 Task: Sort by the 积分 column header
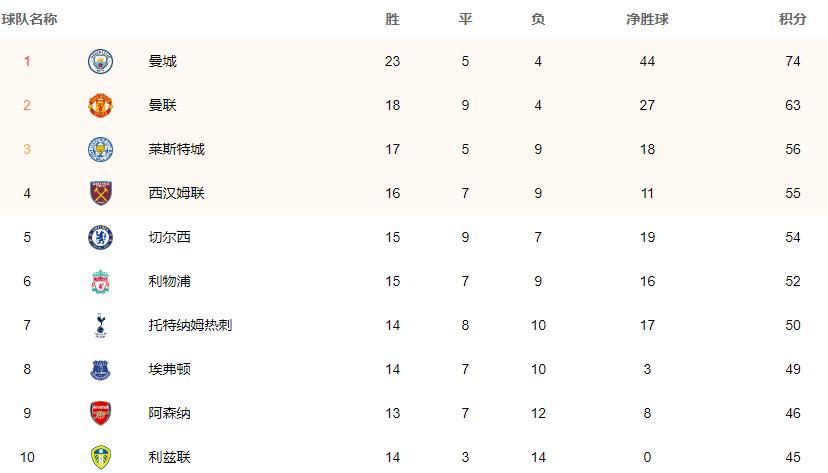click(793, 20)
